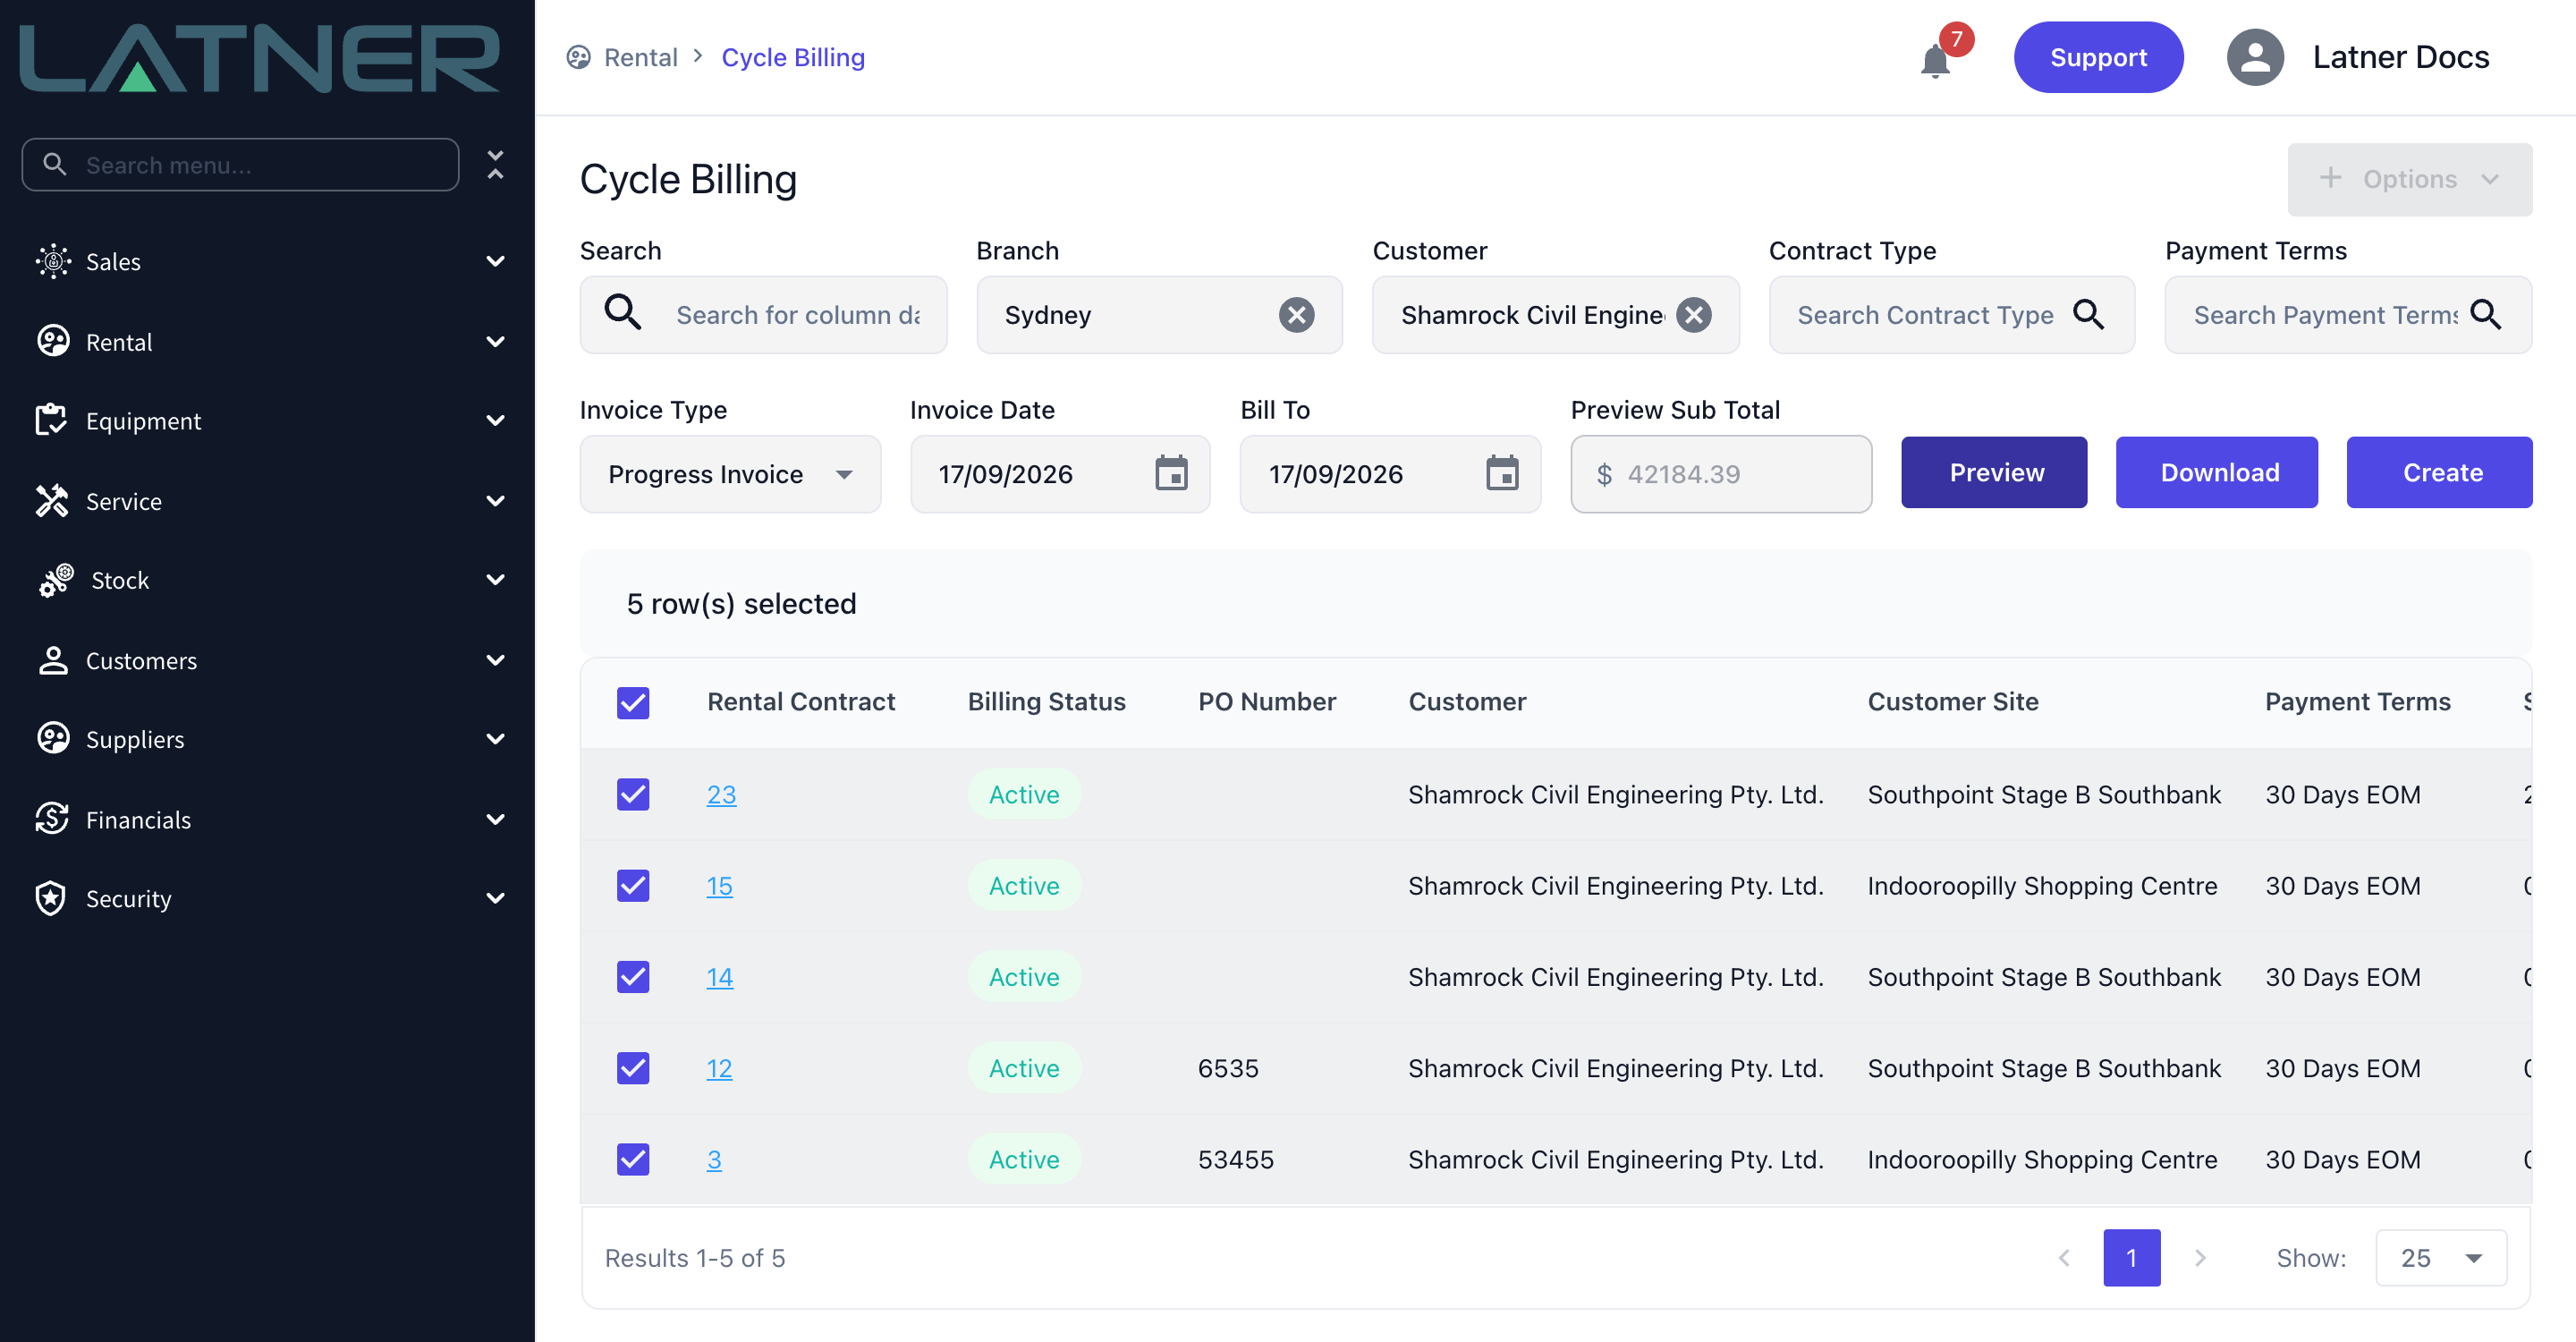Open the Options dropdown button
This screenshot has height=1342, width=2576.
[2409, 179]
